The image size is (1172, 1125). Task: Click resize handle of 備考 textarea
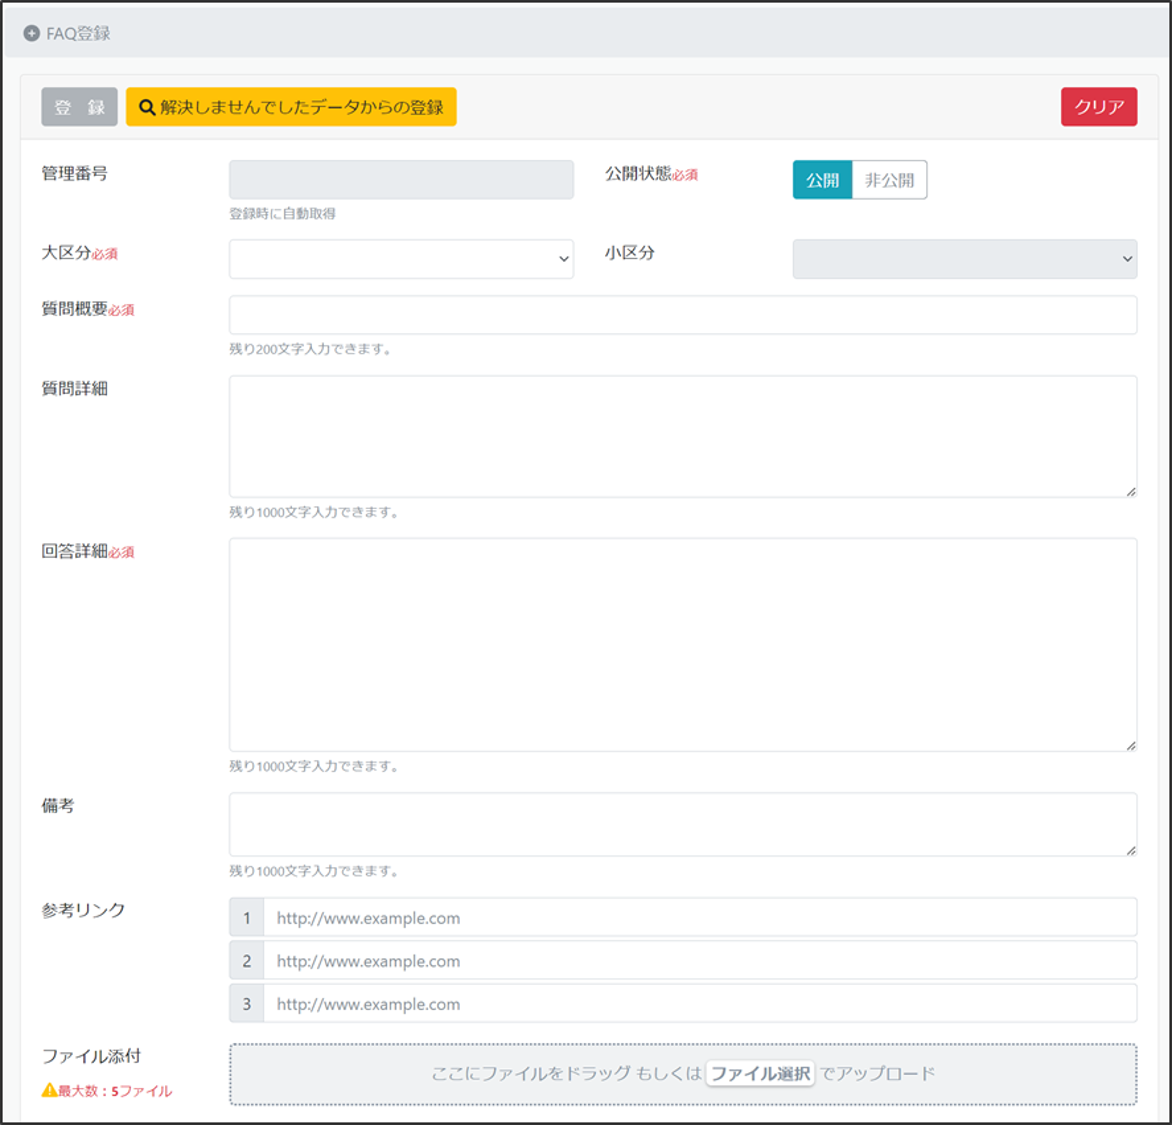[x=1130, y=850]
